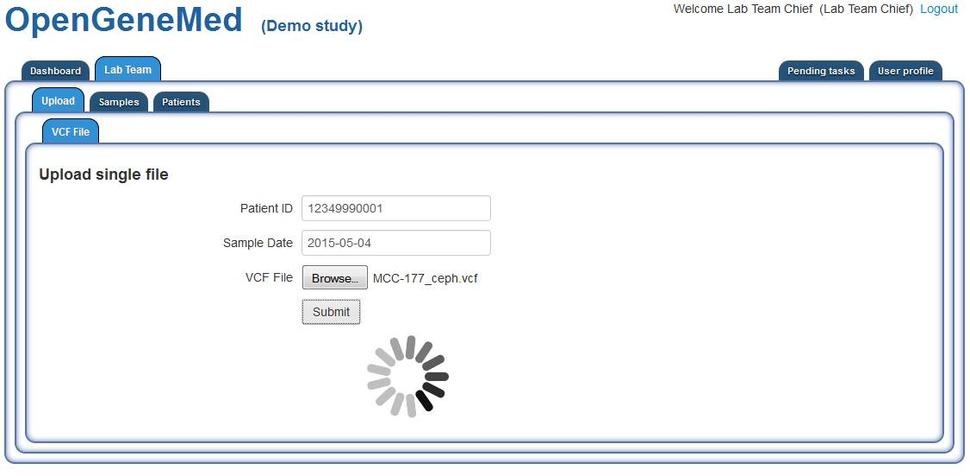Open the Dashboard tab
Viewport: 970px width, 476px height.
pos(55,71)
